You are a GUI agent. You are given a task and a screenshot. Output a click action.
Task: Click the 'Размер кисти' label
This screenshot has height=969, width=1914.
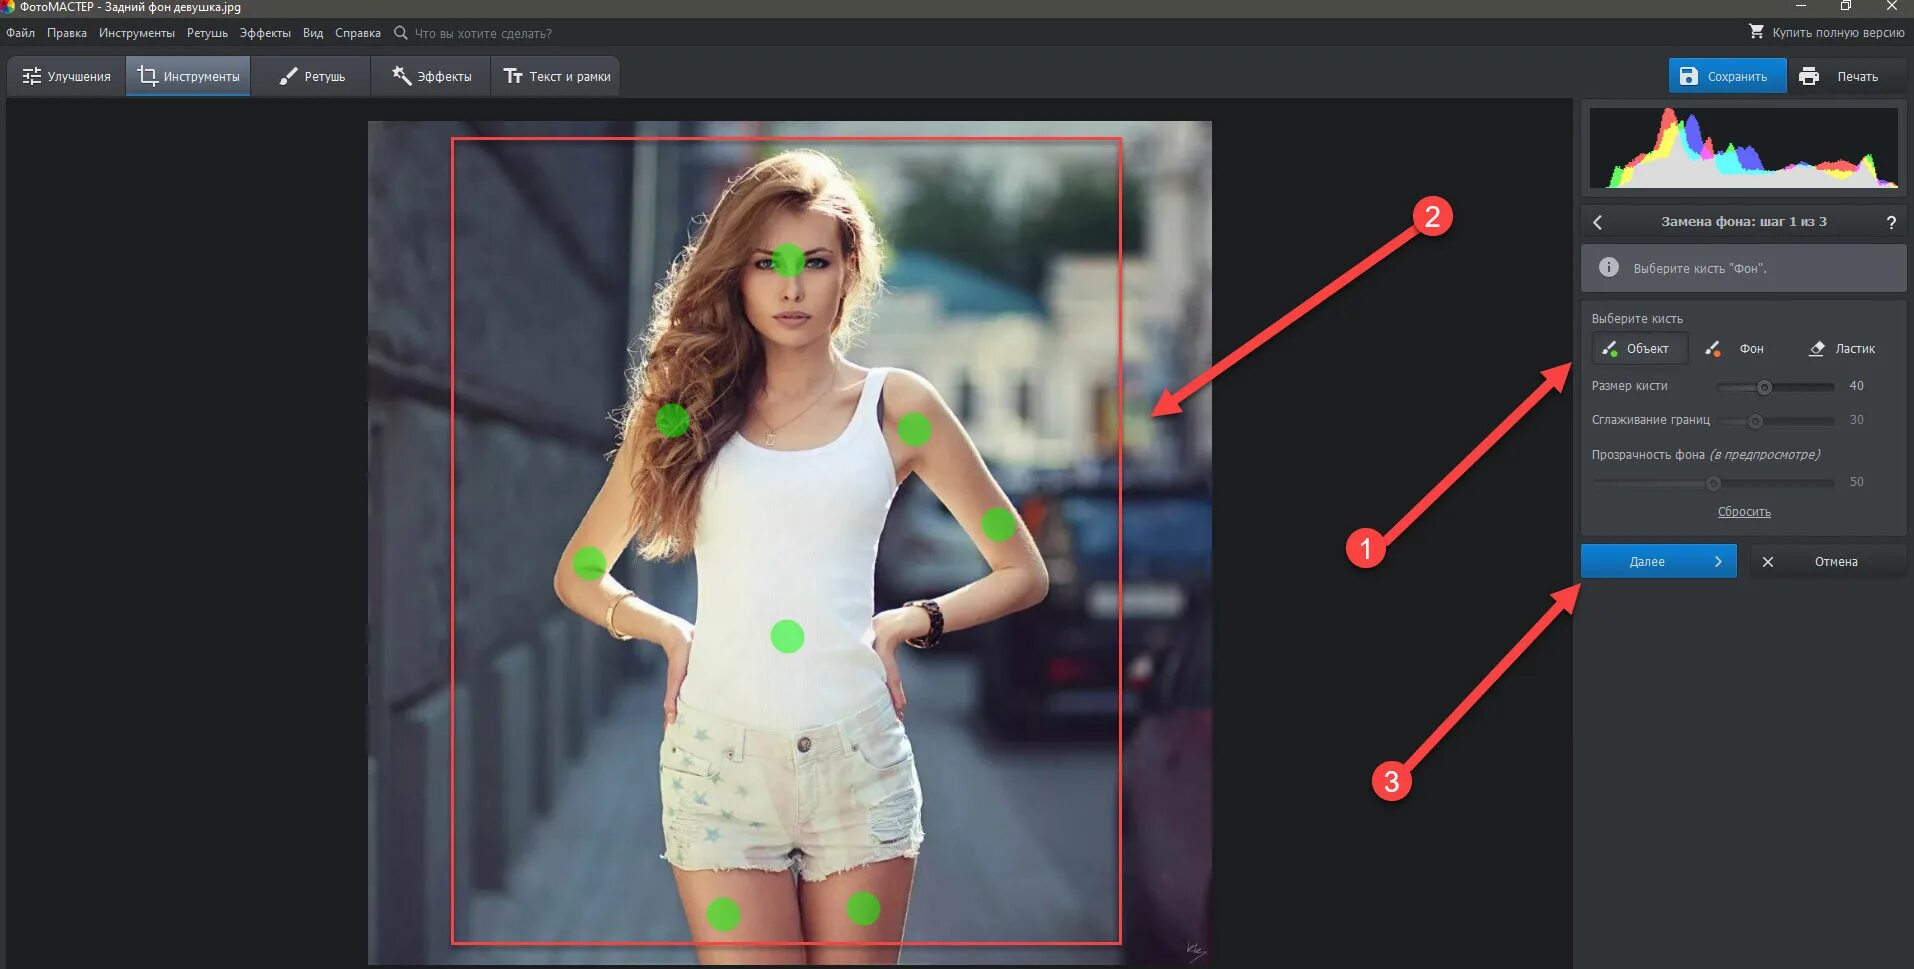coord(1629,386)
